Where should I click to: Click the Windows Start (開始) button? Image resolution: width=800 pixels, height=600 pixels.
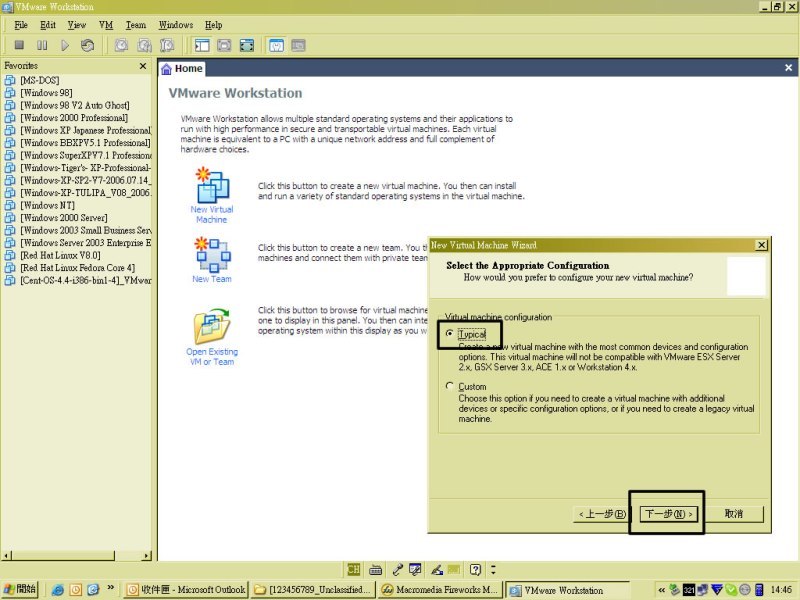pos(20,589)
